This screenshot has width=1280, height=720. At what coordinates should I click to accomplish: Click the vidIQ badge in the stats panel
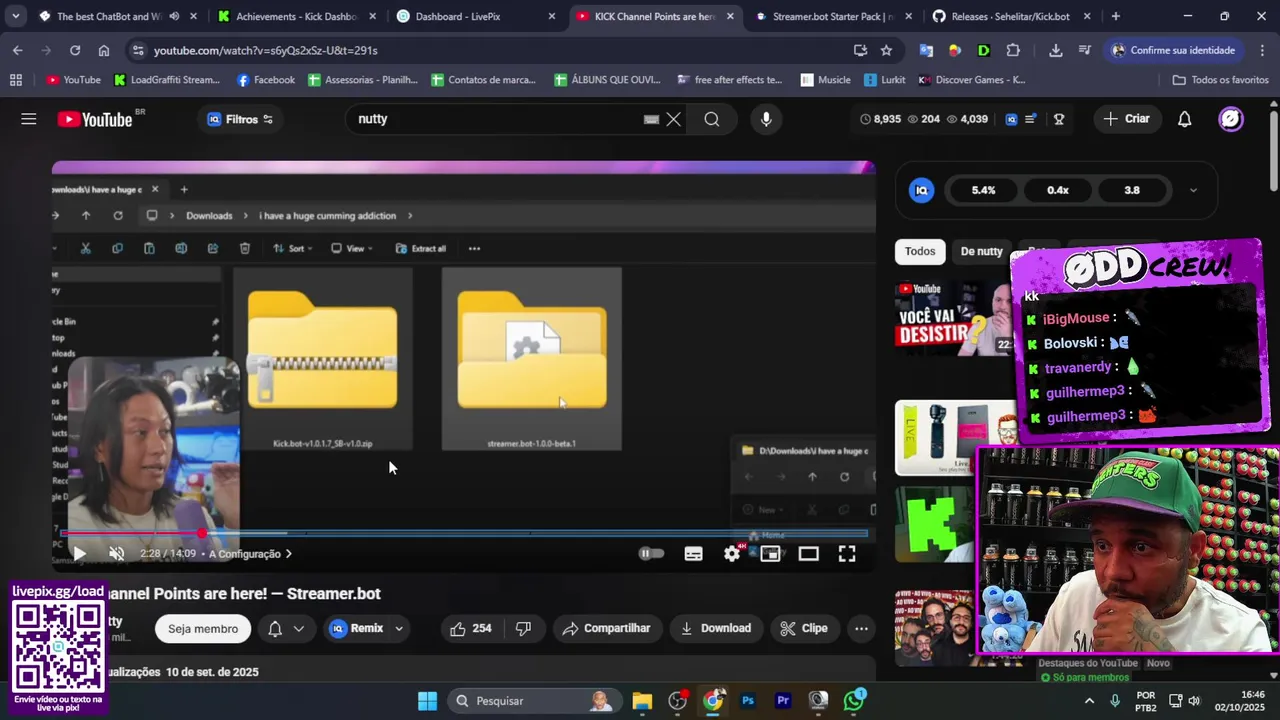click(922, 190)
